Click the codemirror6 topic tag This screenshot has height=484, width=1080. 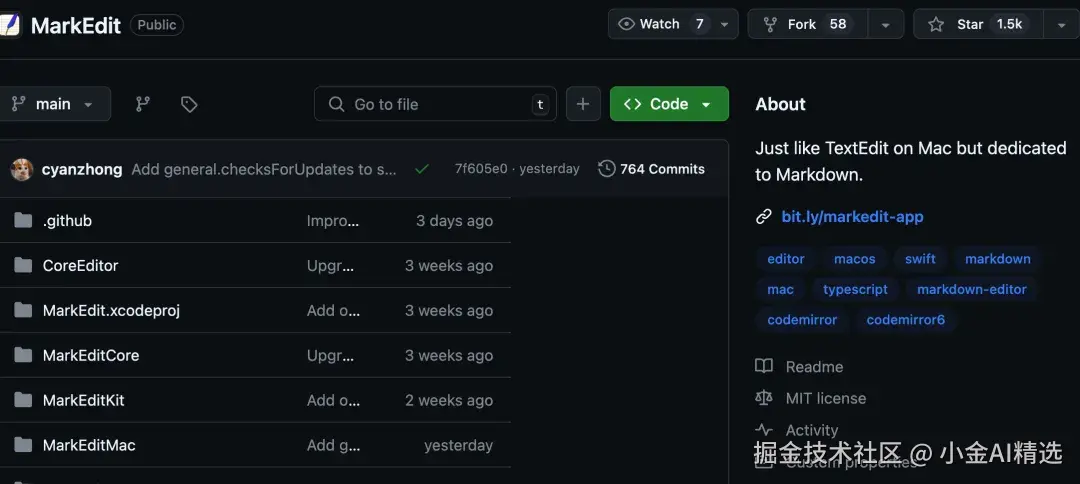pyautogui.click(x=905, y=320)
